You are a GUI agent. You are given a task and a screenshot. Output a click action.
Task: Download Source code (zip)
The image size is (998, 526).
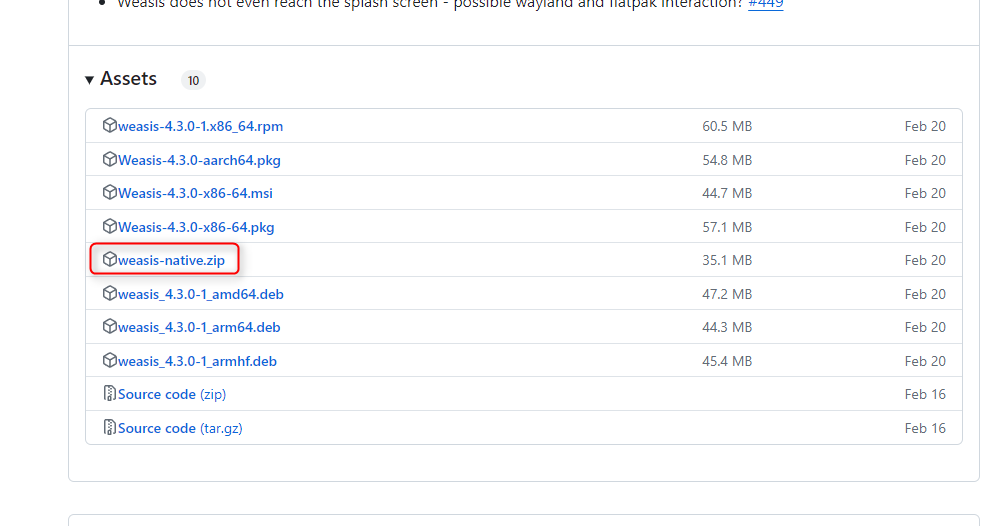click(172, 394)
